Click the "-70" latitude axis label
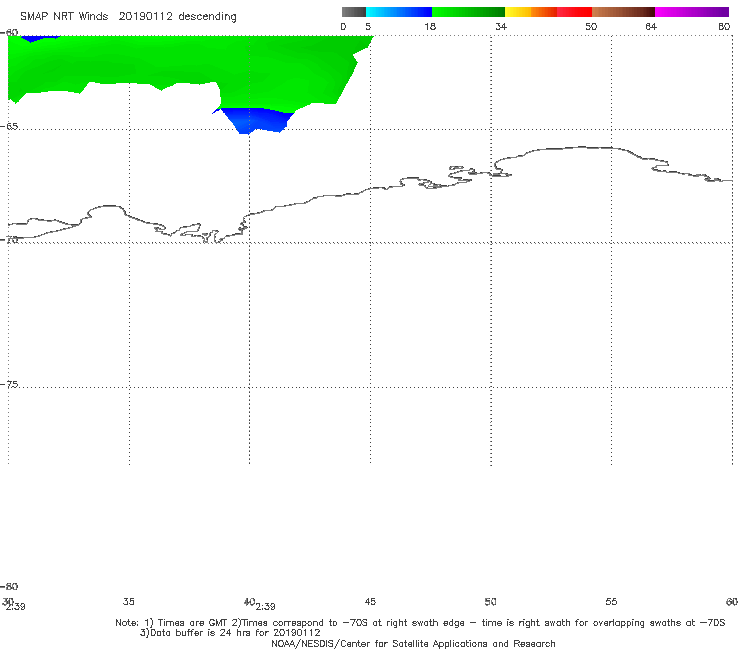Image resolution: width=740 pixels, height=650 pixels. 9,239
